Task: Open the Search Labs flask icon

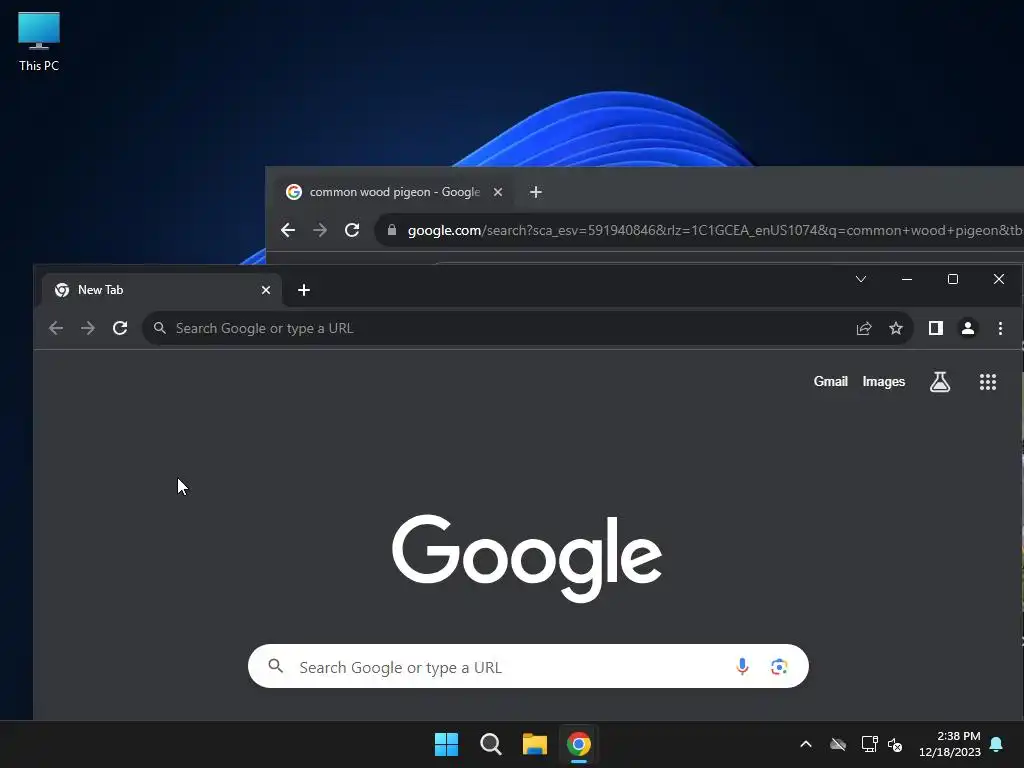Action: pyautogui.click(x=940, y=382)
